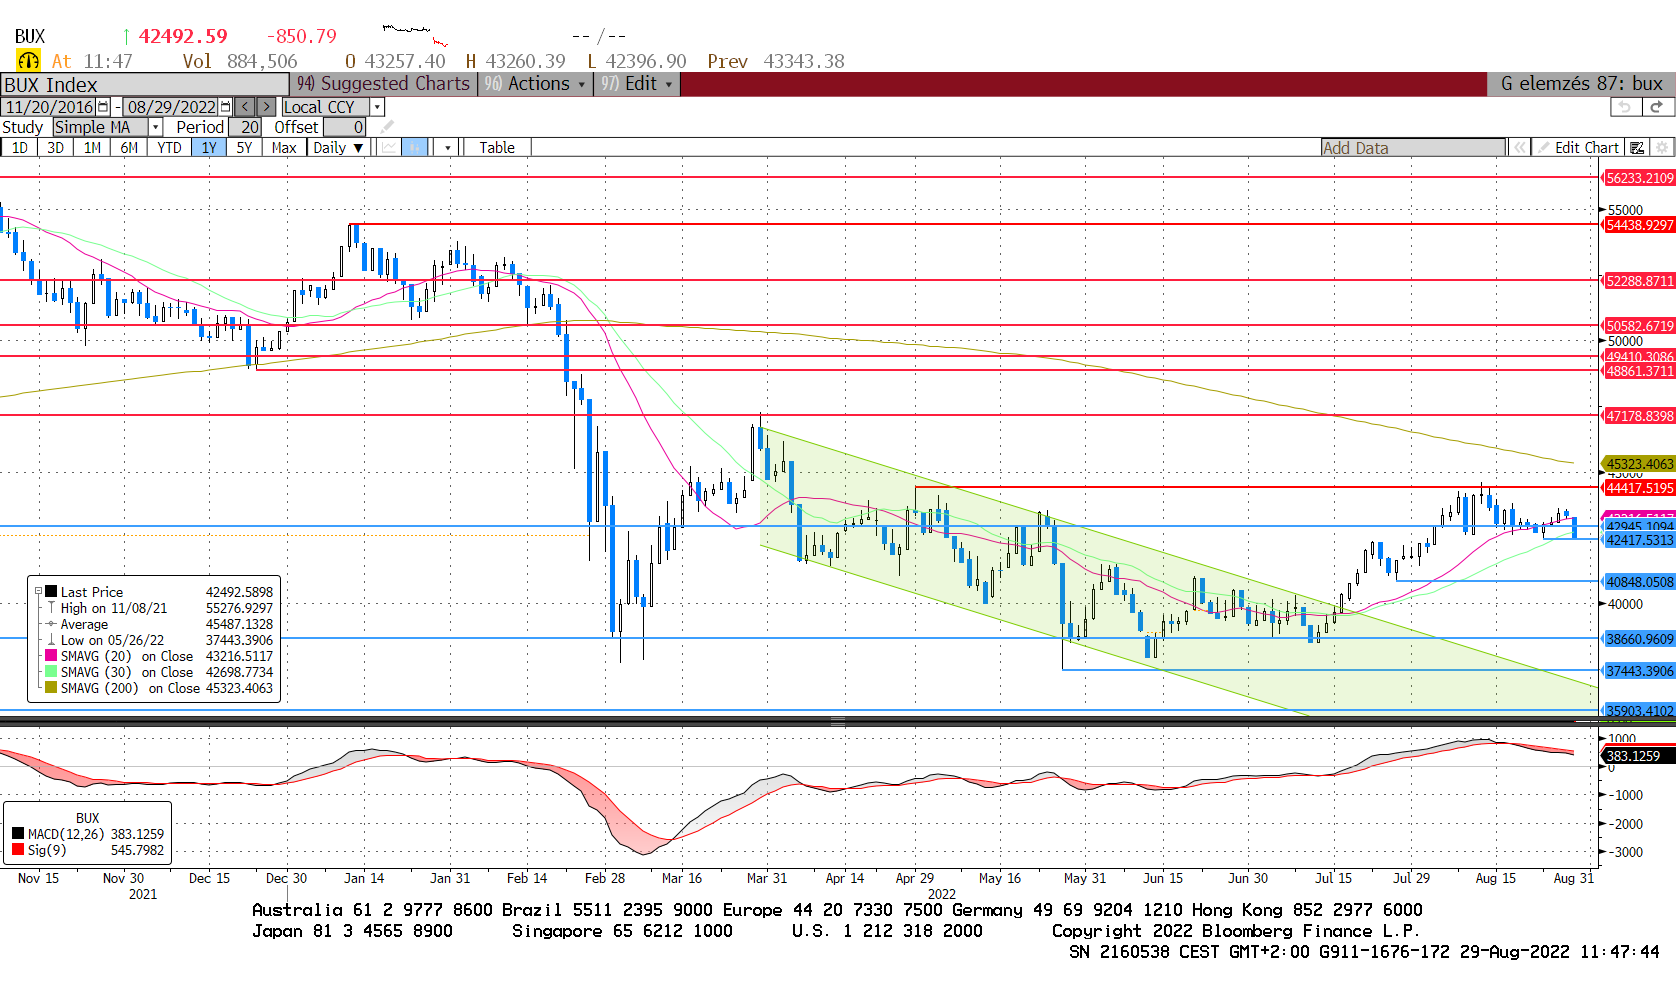Click the 52288.8711 level label

[1639, 281]
